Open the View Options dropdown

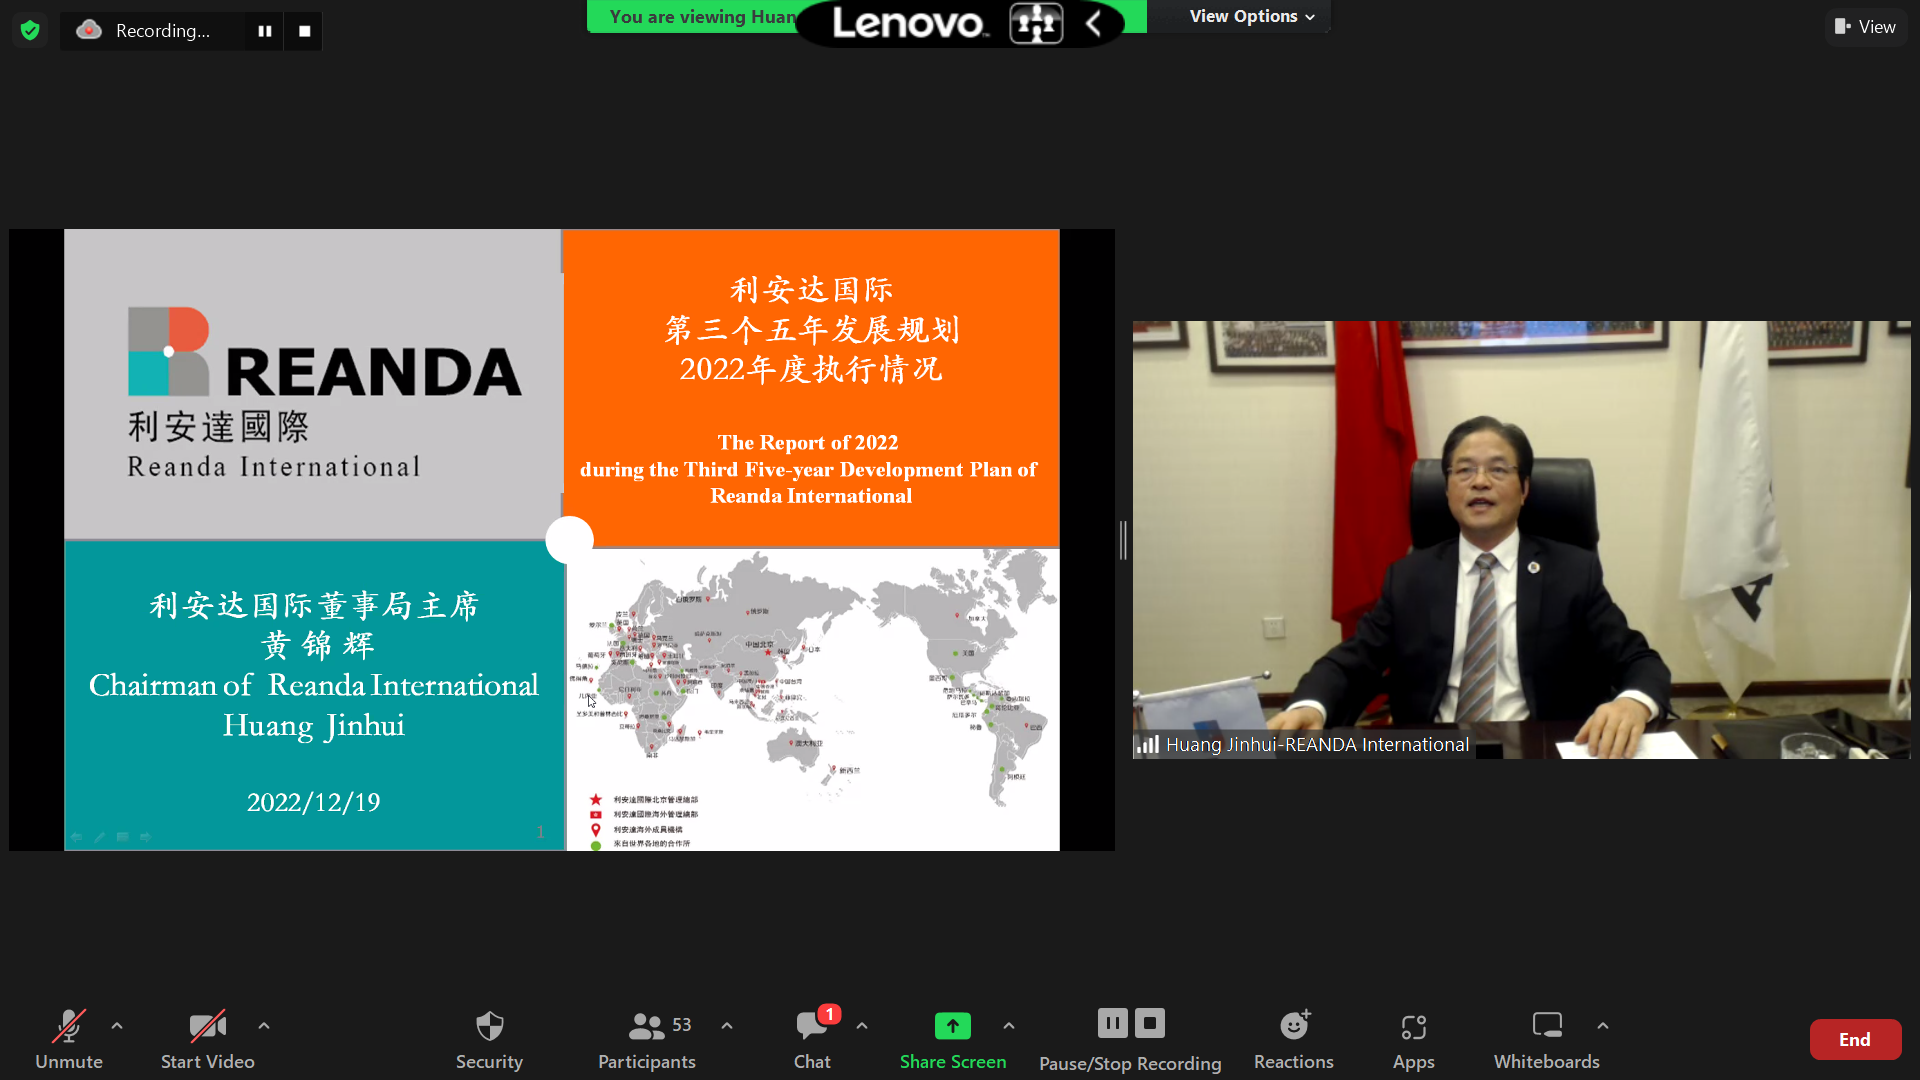(1251, 16)
